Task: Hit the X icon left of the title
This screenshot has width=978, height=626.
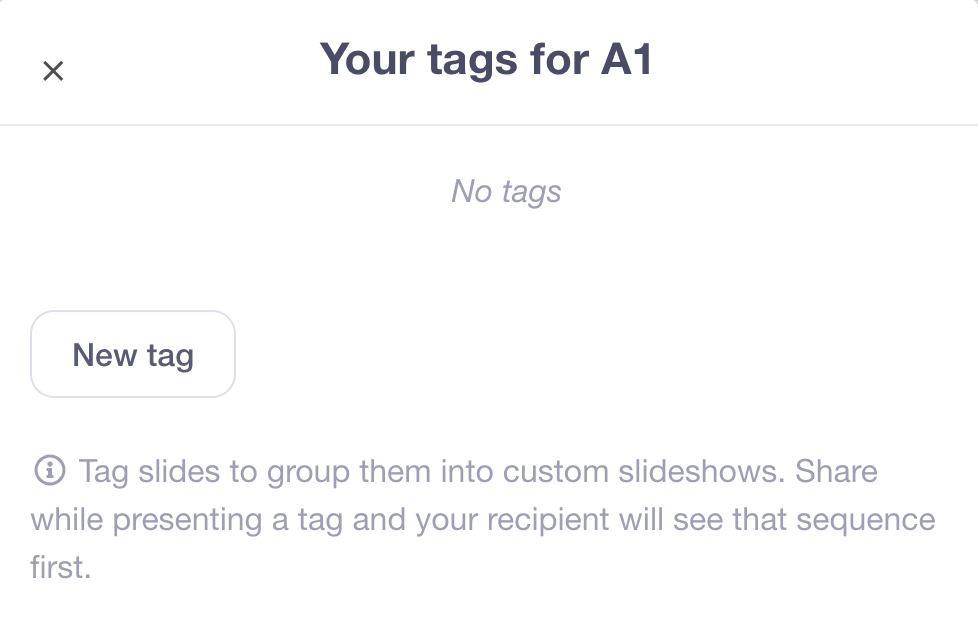Action: click(x=53, y=71)
